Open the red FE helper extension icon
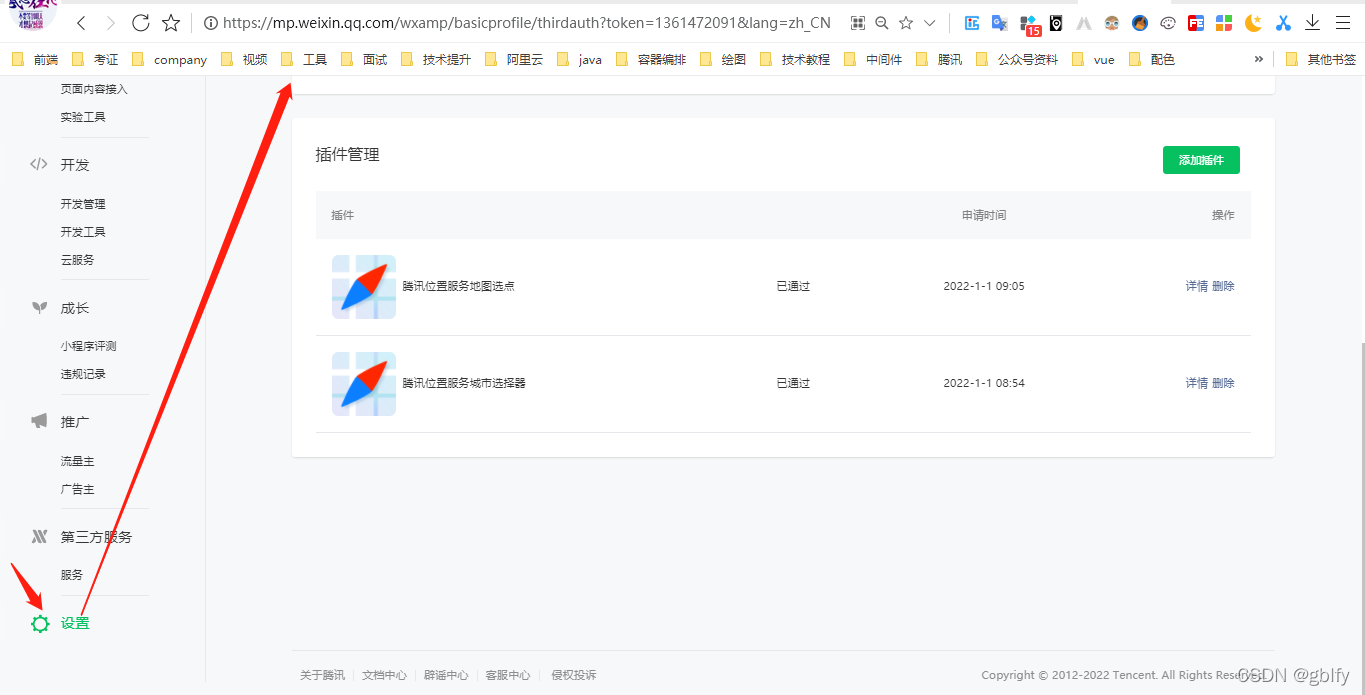 click(1196, 22)
